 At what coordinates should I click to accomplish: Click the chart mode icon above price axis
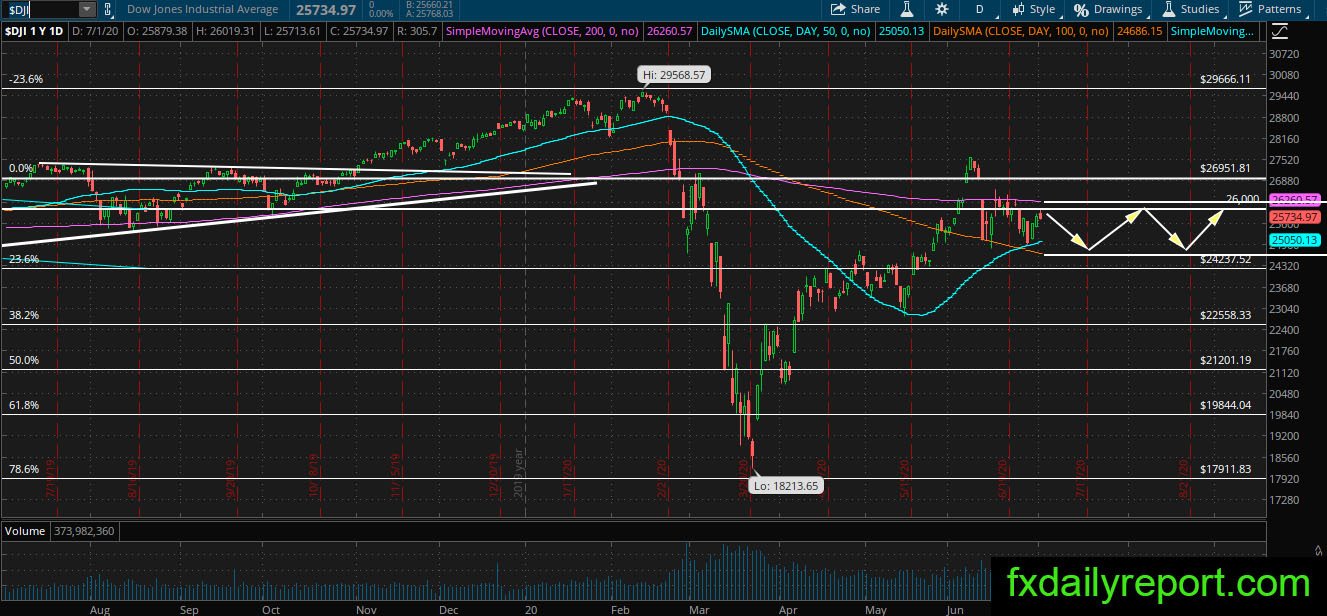pos(1282,32)
